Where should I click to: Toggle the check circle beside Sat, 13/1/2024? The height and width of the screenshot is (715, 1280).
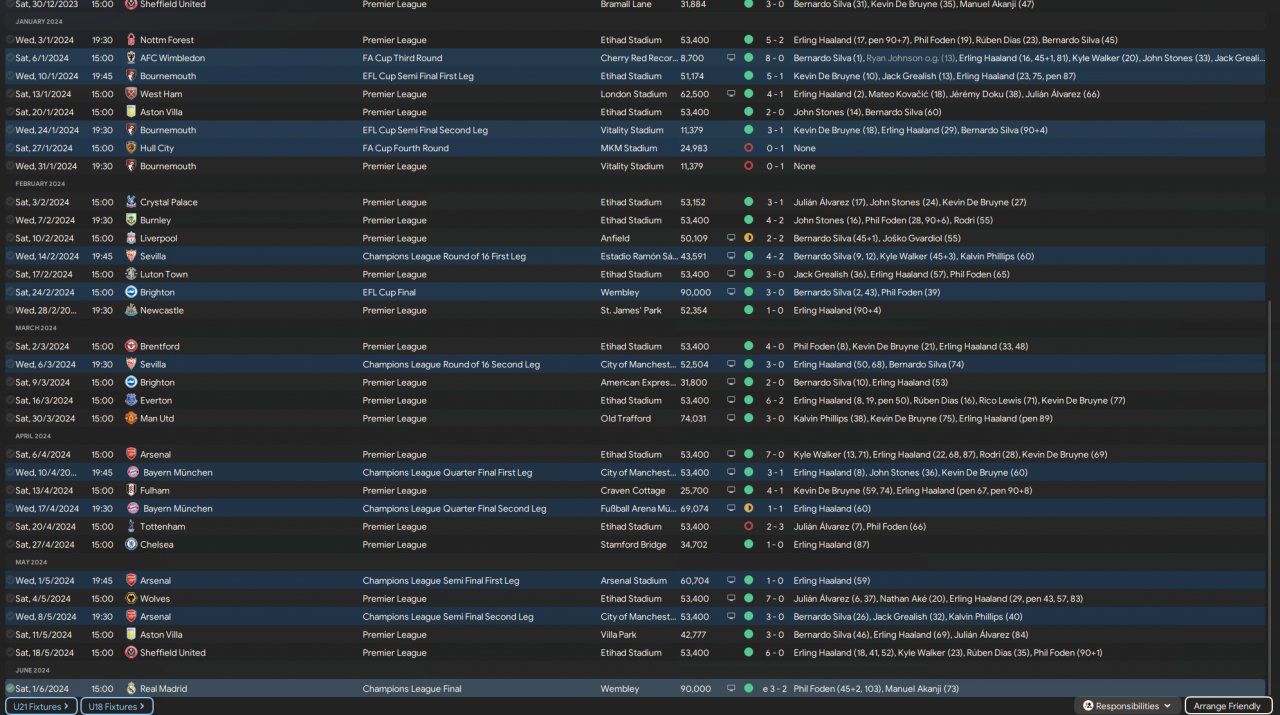[10, 94]
